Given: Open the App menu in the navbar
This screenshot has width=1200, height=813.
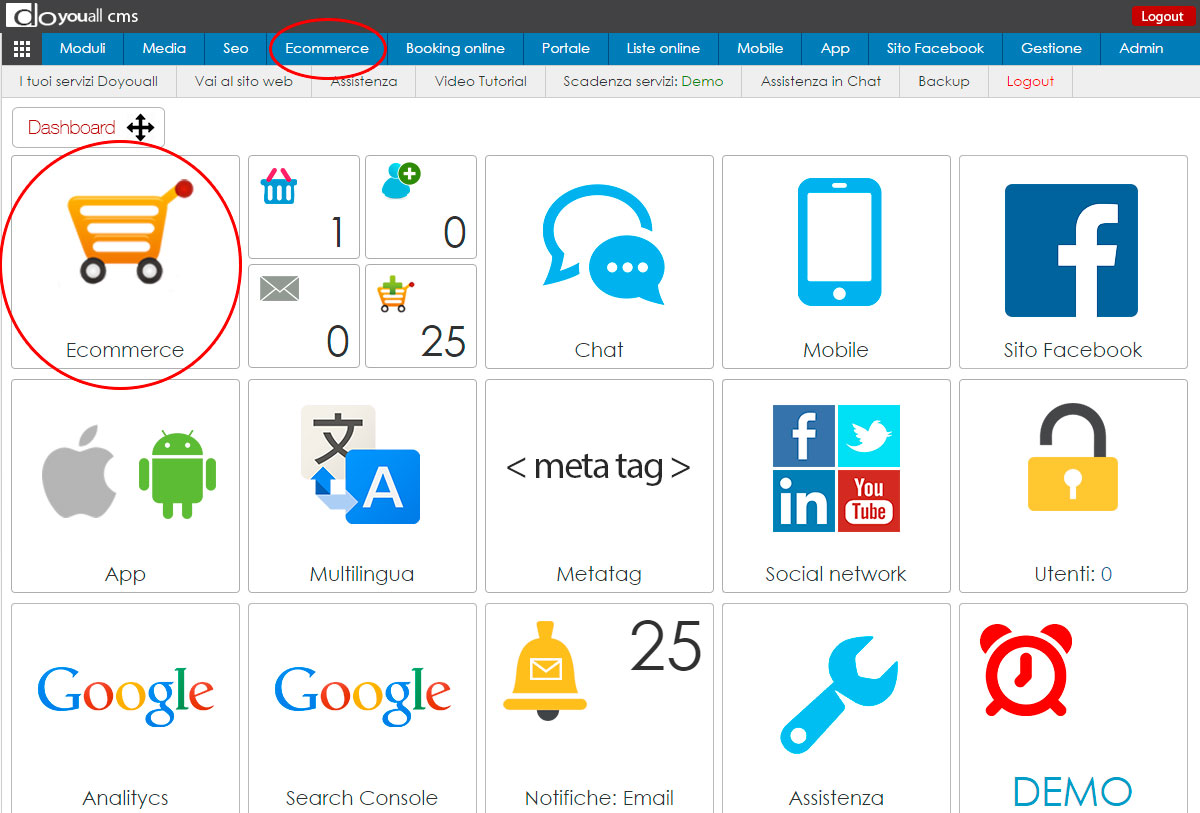Looking at the screenshot, I should 835,48.
